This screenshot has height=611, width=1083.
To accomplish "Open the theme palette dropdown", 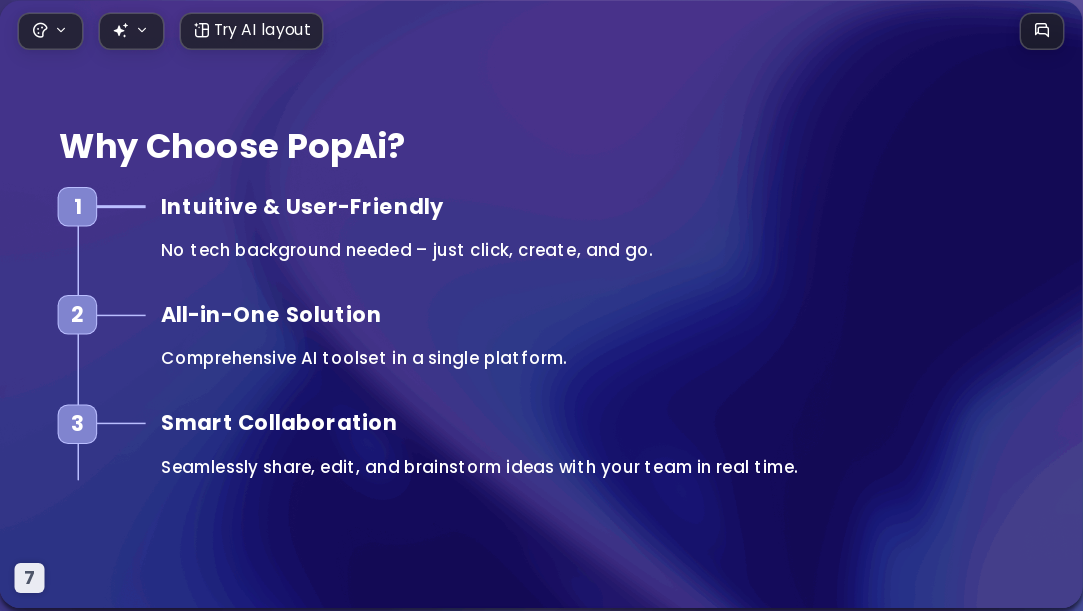I will (x=50, y=31).
